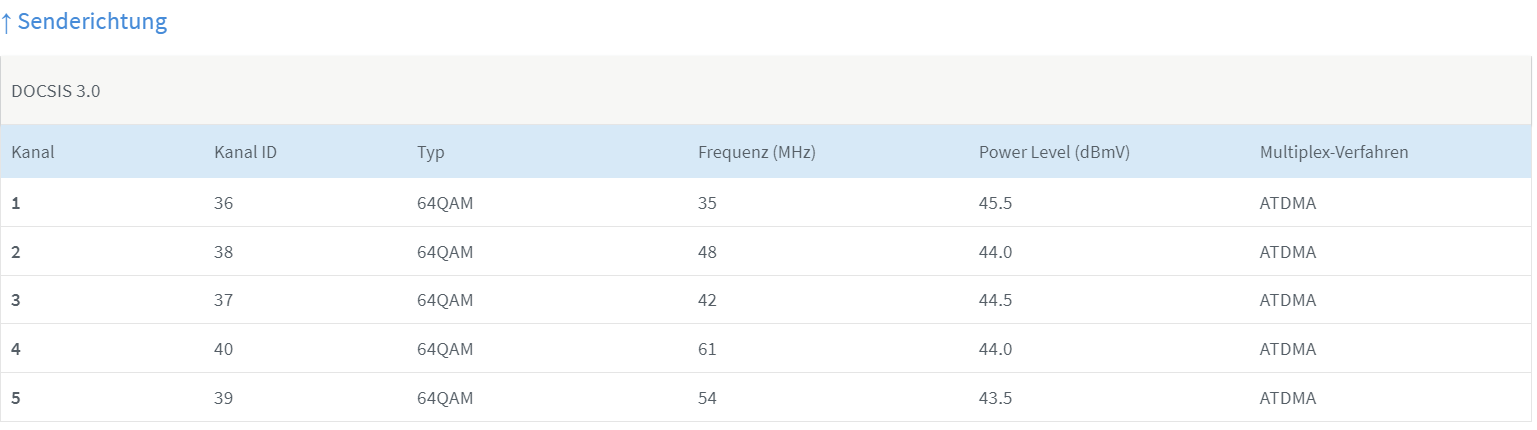Image resolution: width=1537 pixels, height=430 pixels.
Task: Click Kanal ID 38 cell
Action: pyautogui.click(x=223, y=253)
